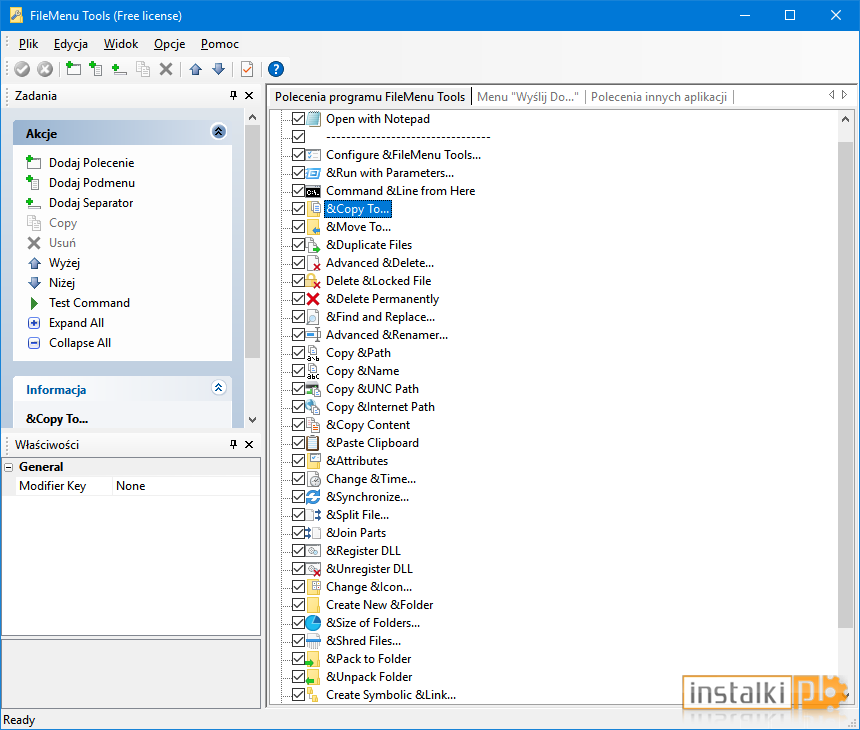Select the &Unregister DLL item
860x730 pixels.
coord(369,569)
